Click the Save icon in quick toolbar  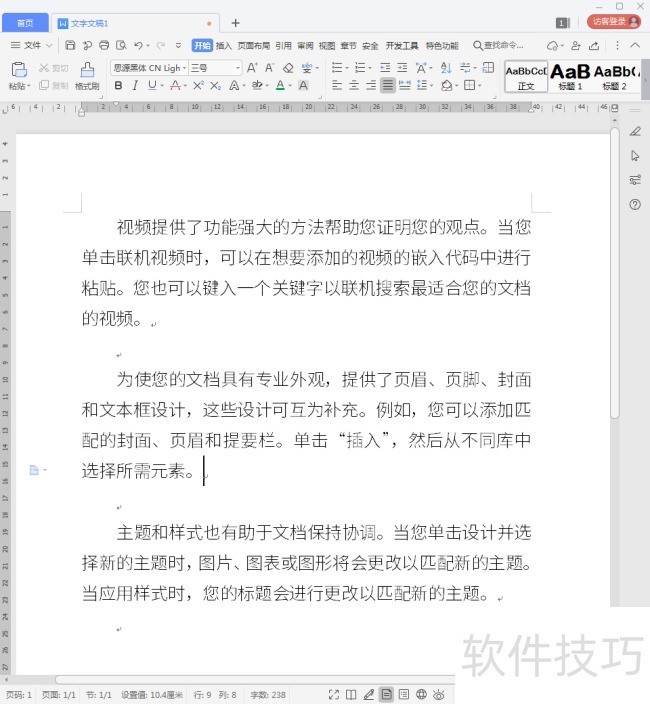[70, 45]
